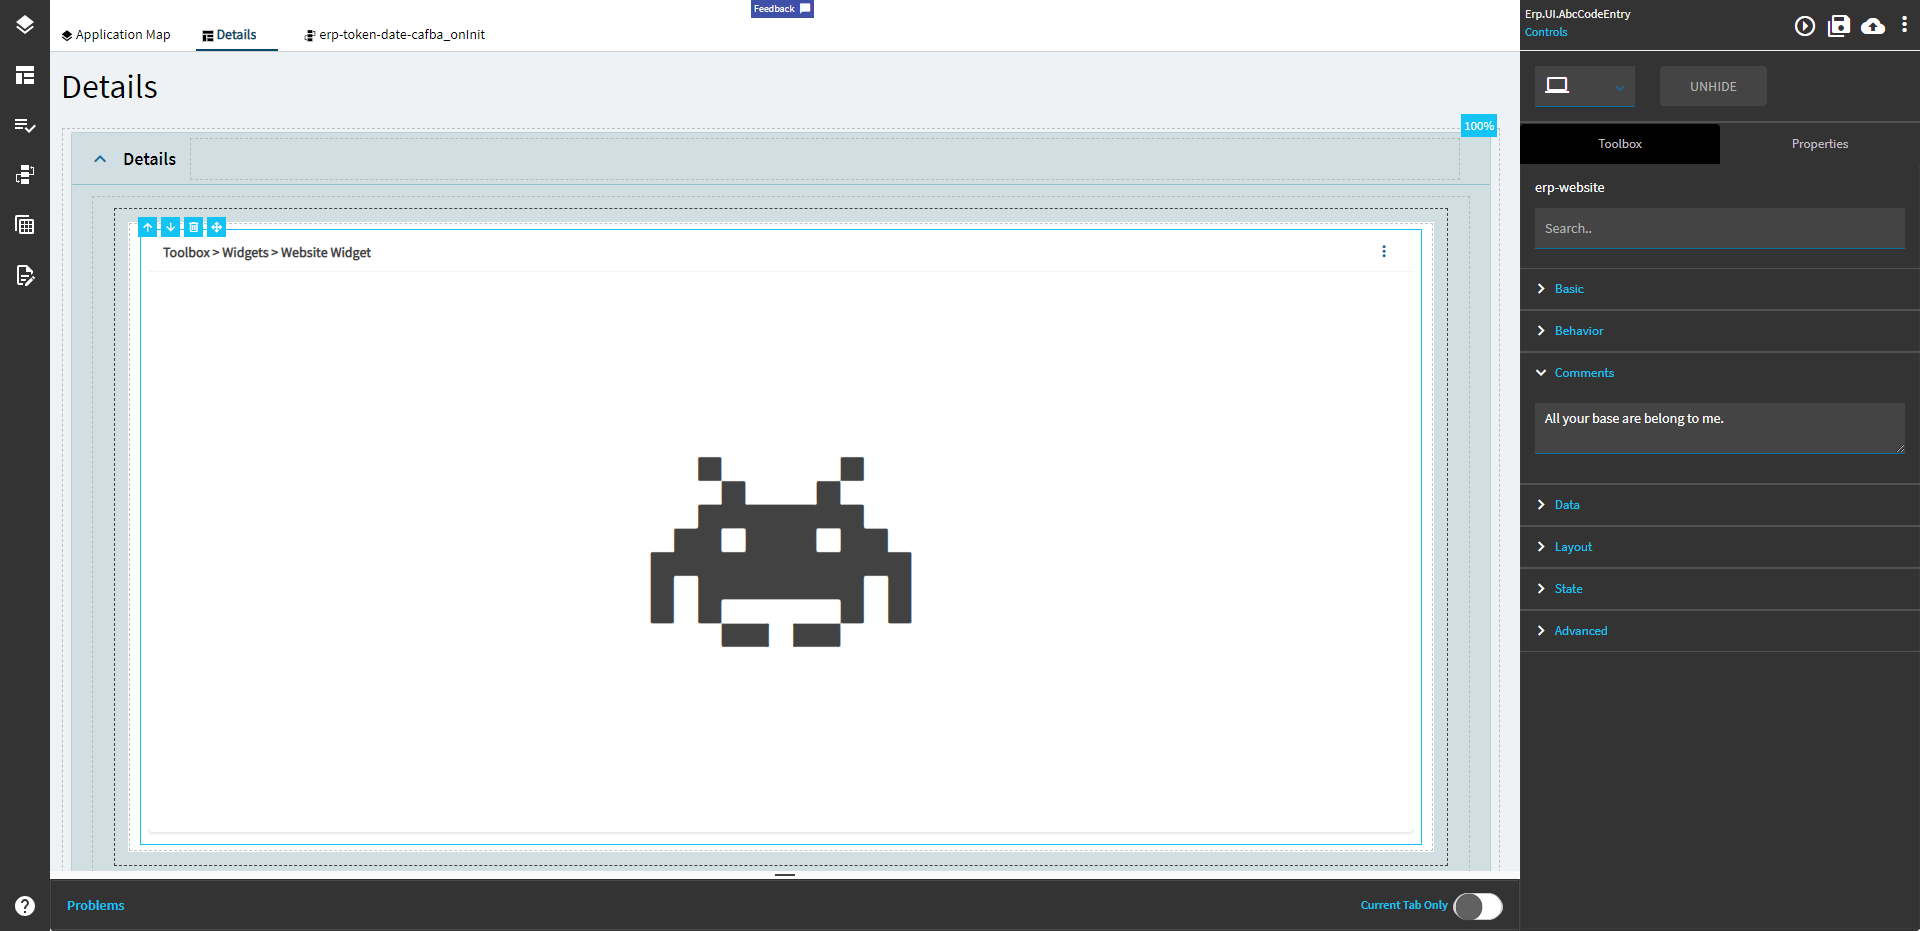Click the cloud upload publish icon
Viewport: 1920px width, 931px height.
coord(1873,26)
